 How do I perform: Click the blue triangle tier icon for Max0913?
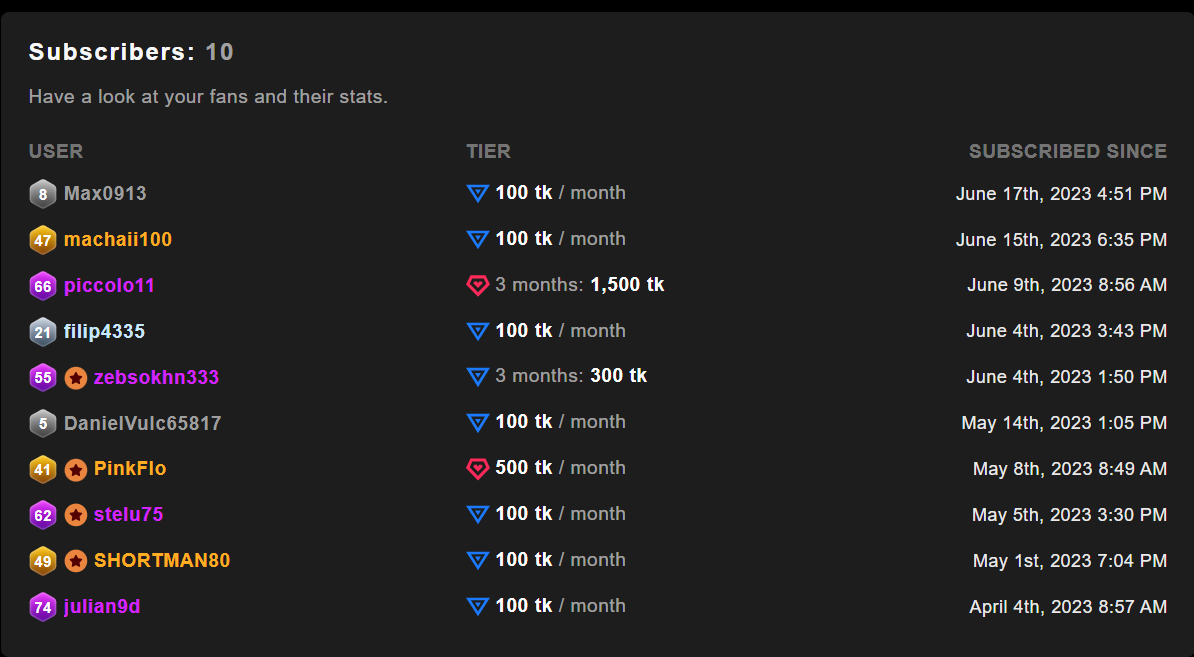pyautogui.click(x=477, y=193)
